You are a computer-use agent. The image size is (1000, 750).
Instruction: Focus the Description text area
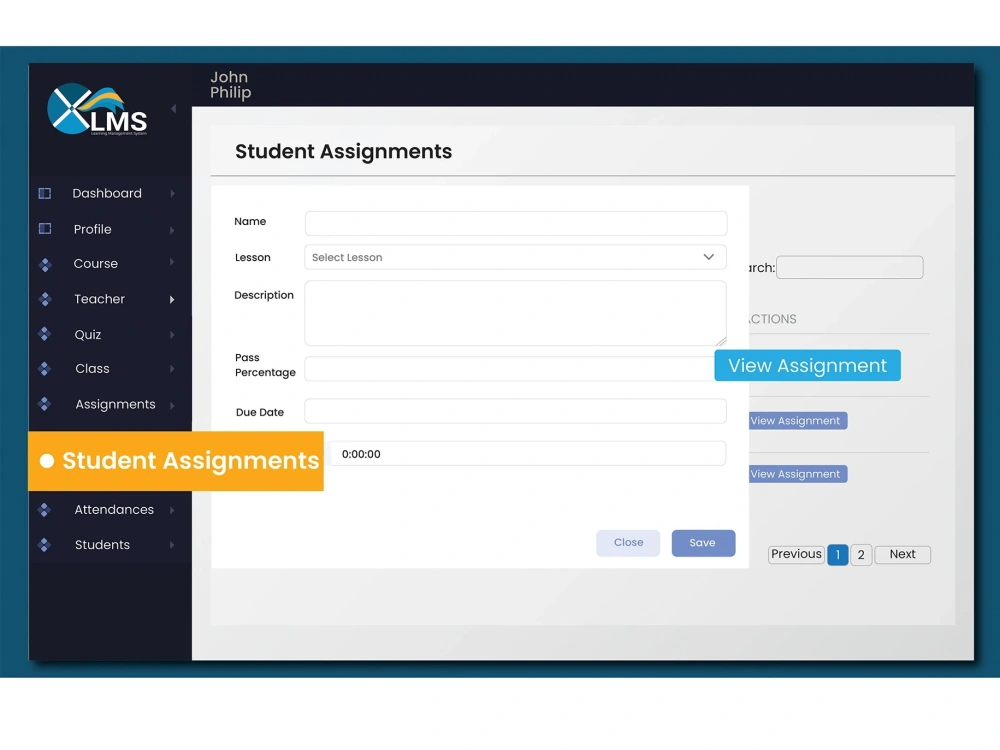[515, 313]
